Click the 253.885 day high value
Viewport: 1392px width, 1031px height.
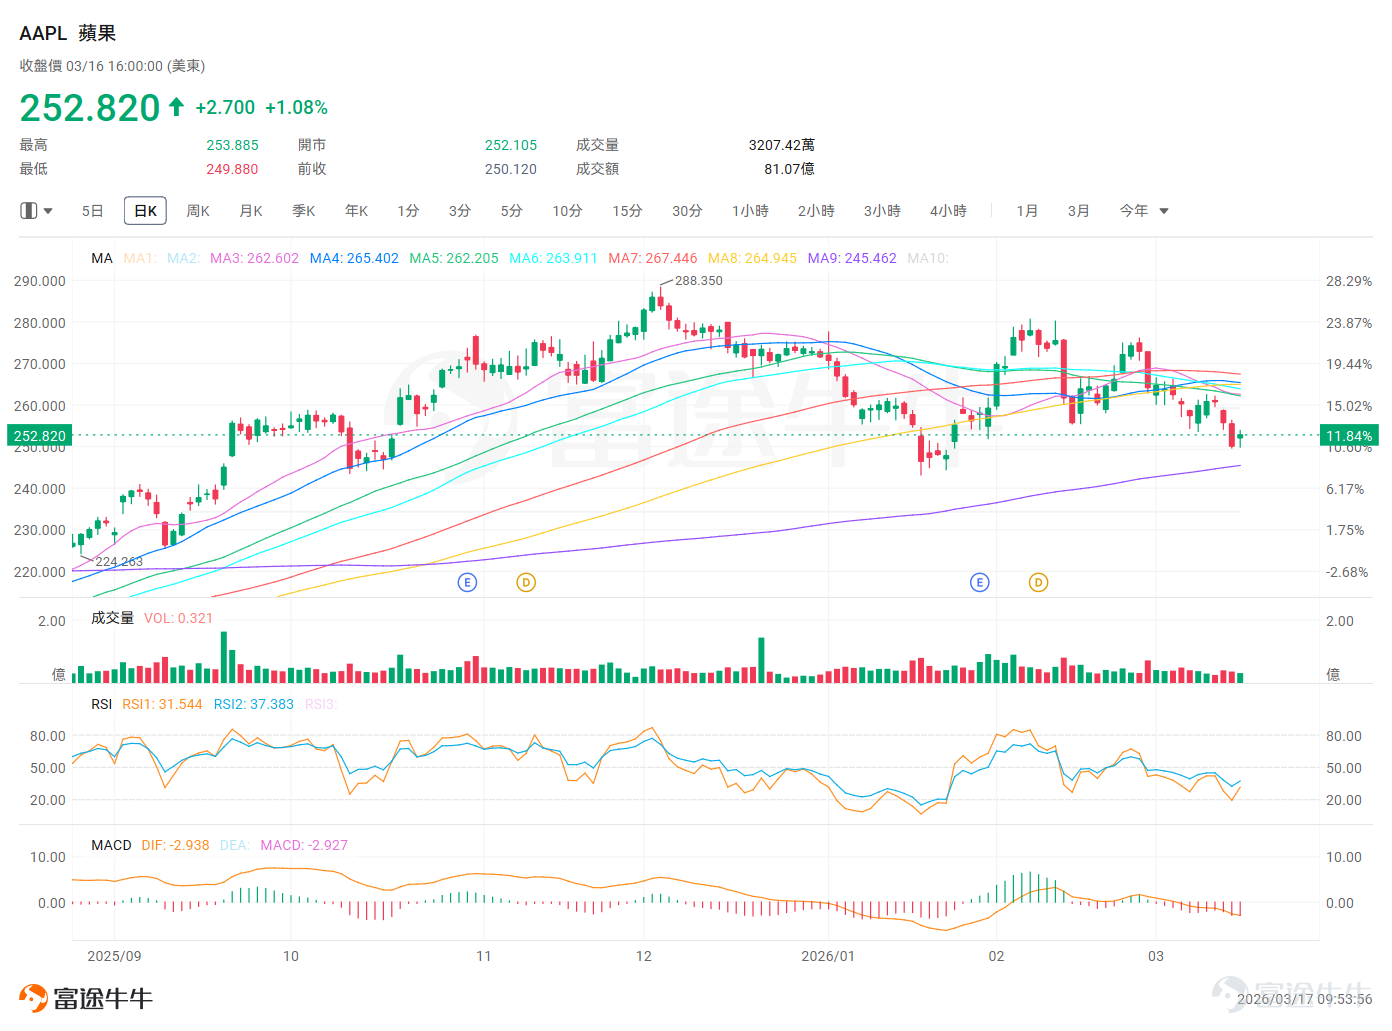tap(232, 145)
